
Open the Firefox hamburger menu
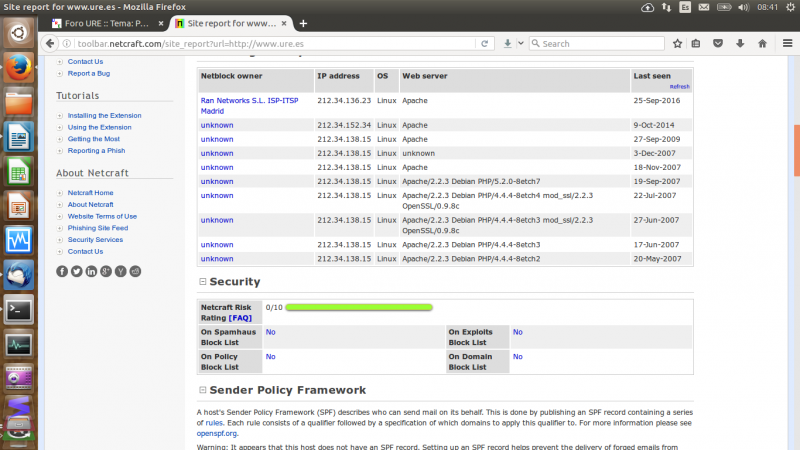tap(787, 43)
